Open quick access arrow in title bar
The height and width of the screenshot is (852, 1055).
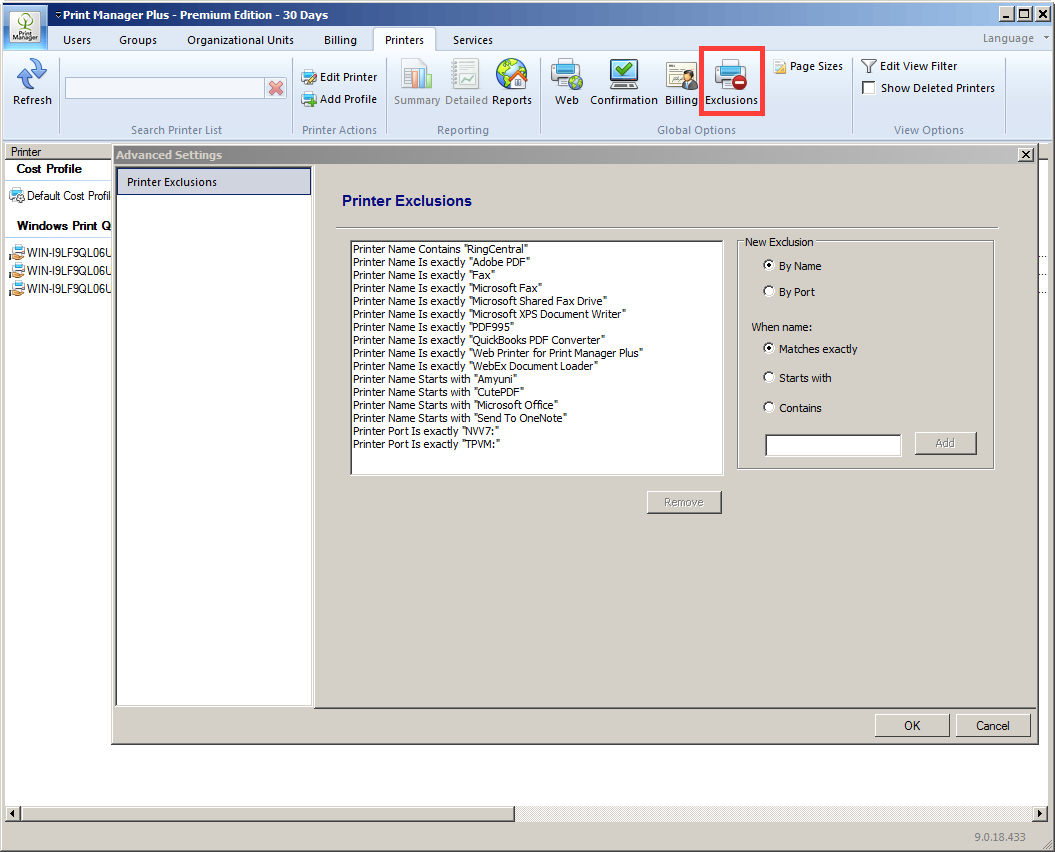click(58, 15)
